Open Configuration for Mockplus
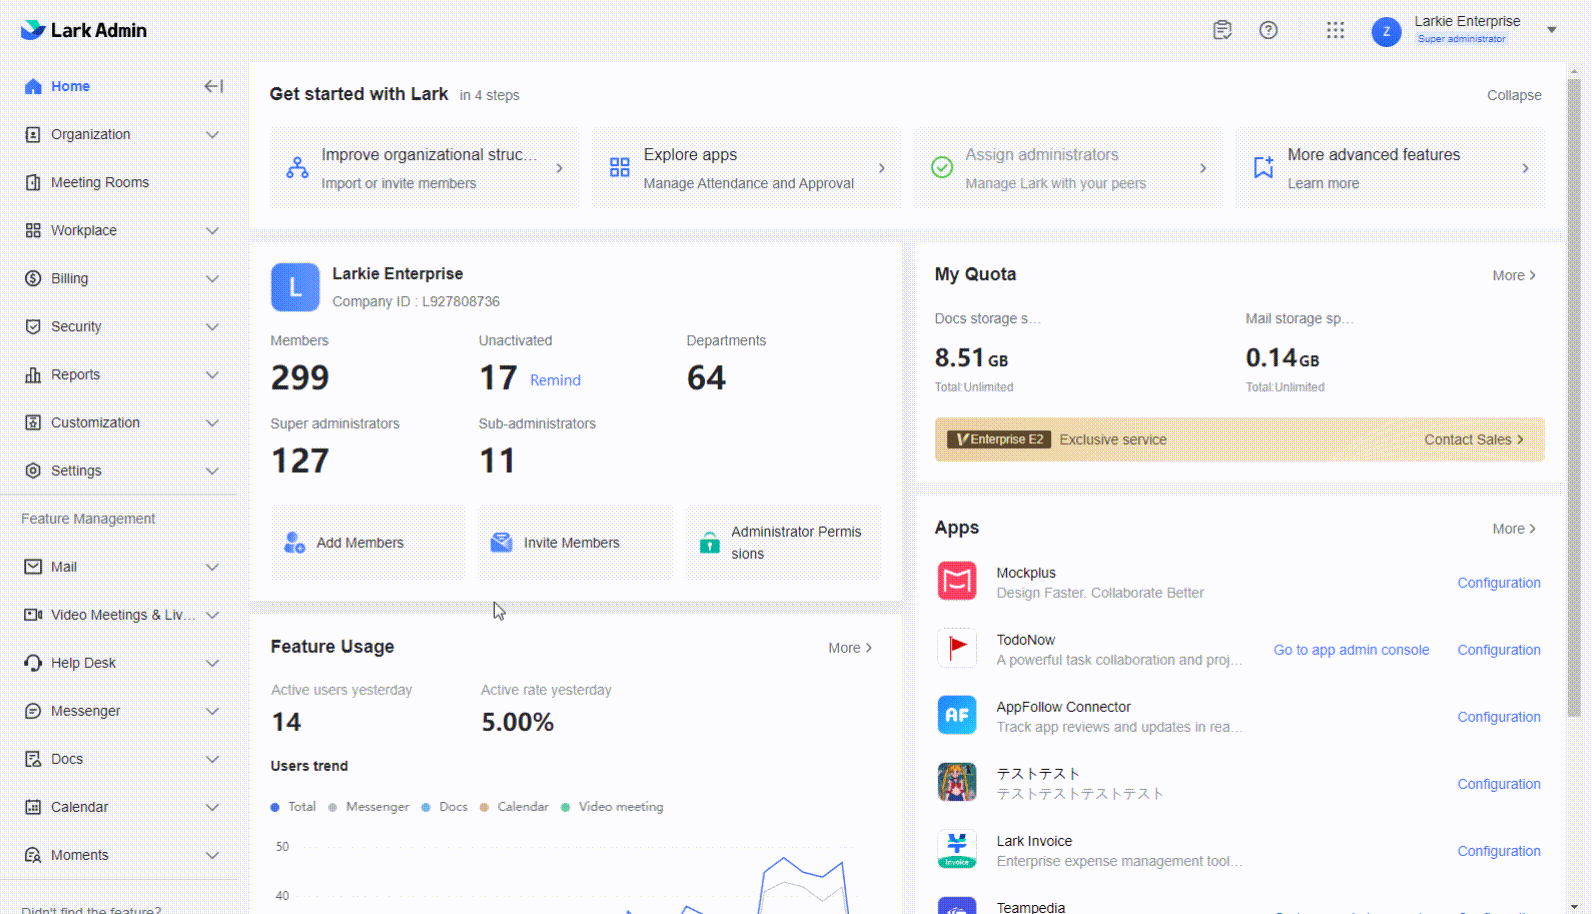1592x914 pixels. coord(1498,582)
